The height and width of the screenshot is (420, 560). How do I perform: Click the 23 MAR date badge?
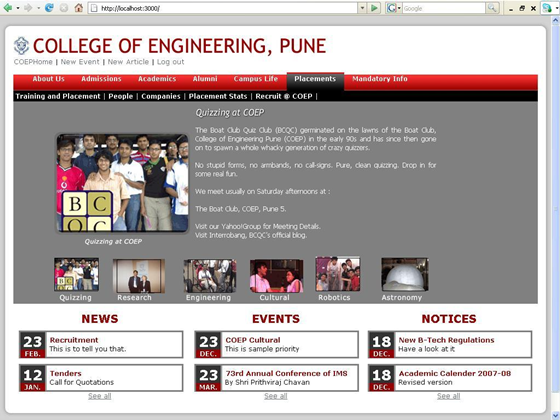point(208,378)
